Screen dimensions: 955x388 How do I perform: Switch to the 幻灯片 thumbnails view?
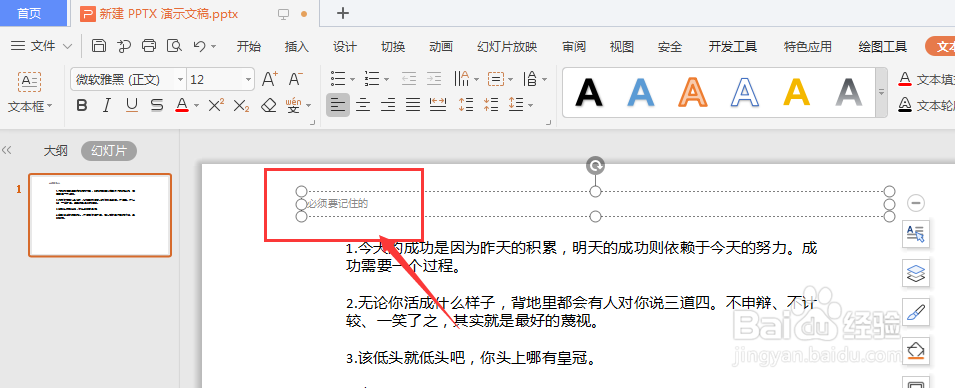tap(109, 151)
